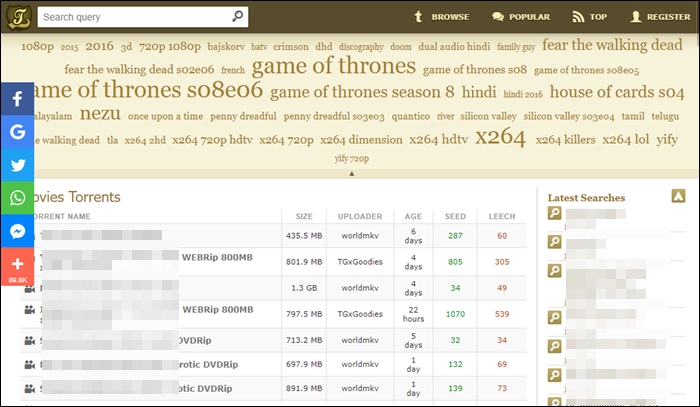Share on Facebook from the sidebar
This screenshot has height=407, width=700.
(17, 99)
